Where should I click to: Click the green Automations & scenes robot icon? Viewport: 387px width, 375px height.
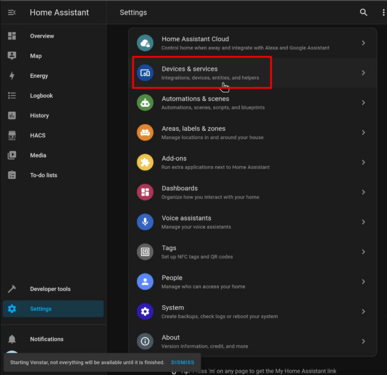[145, 103]
